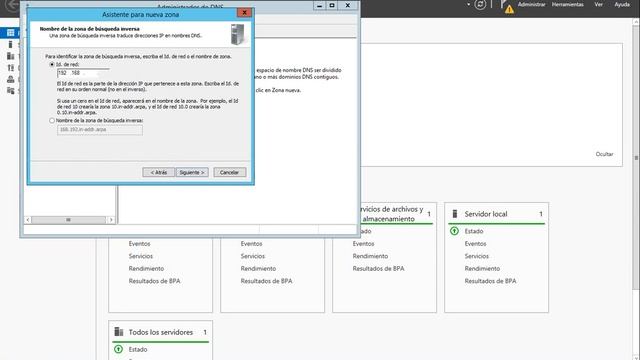Screen dimensions: 640x360
Task: Open the Administrar menu in Server Manager
Action: coord(531,4)
